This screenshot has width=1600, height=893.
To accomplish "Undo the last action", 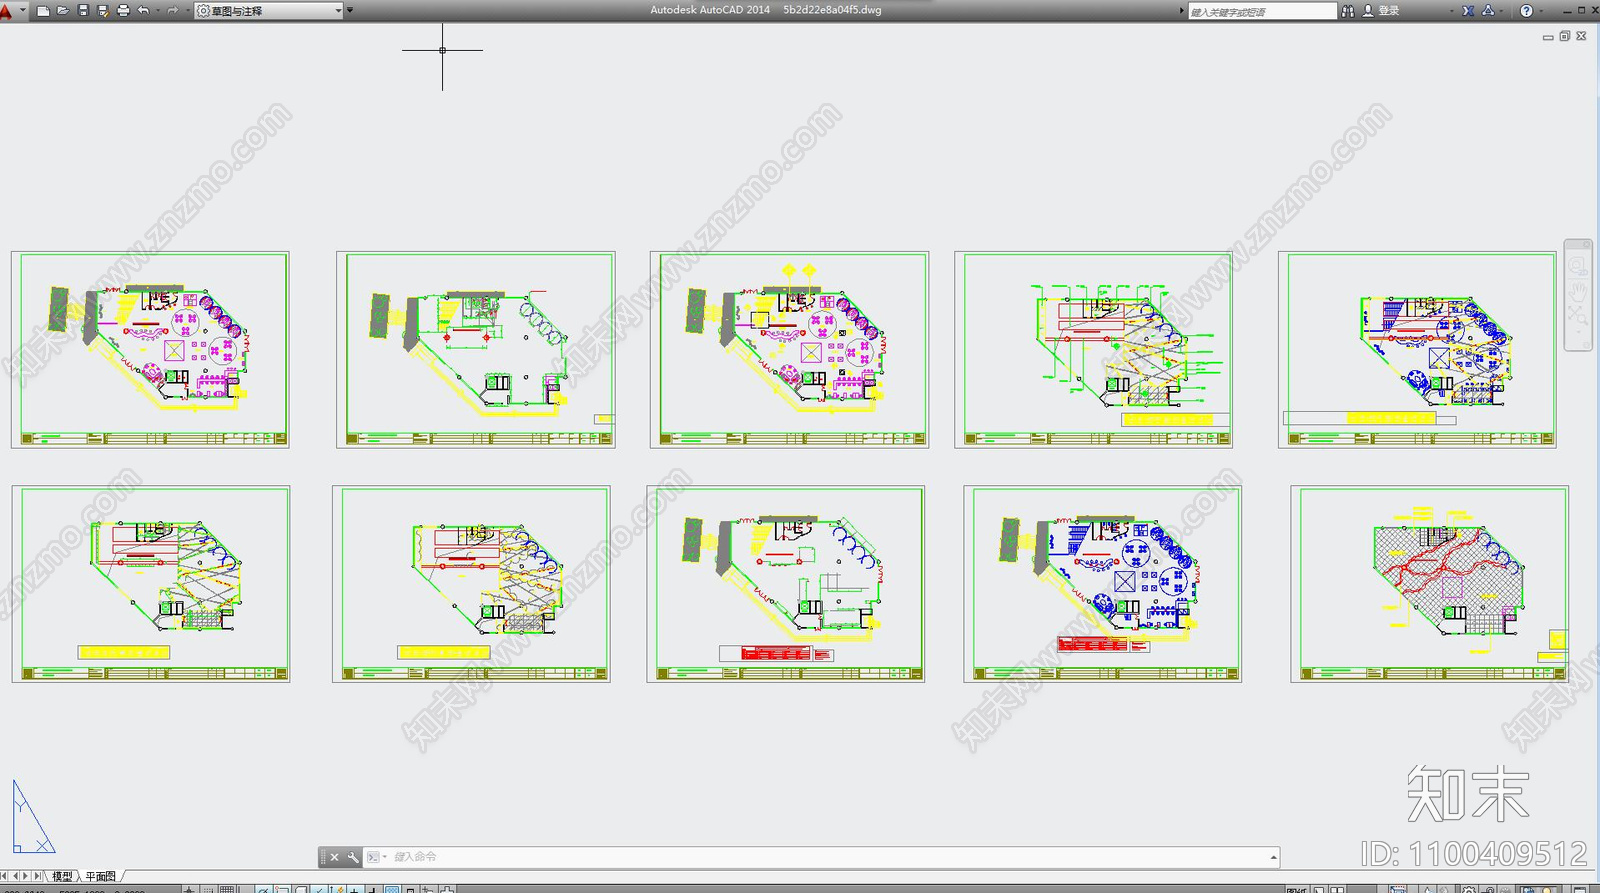I will click(143, 11).
